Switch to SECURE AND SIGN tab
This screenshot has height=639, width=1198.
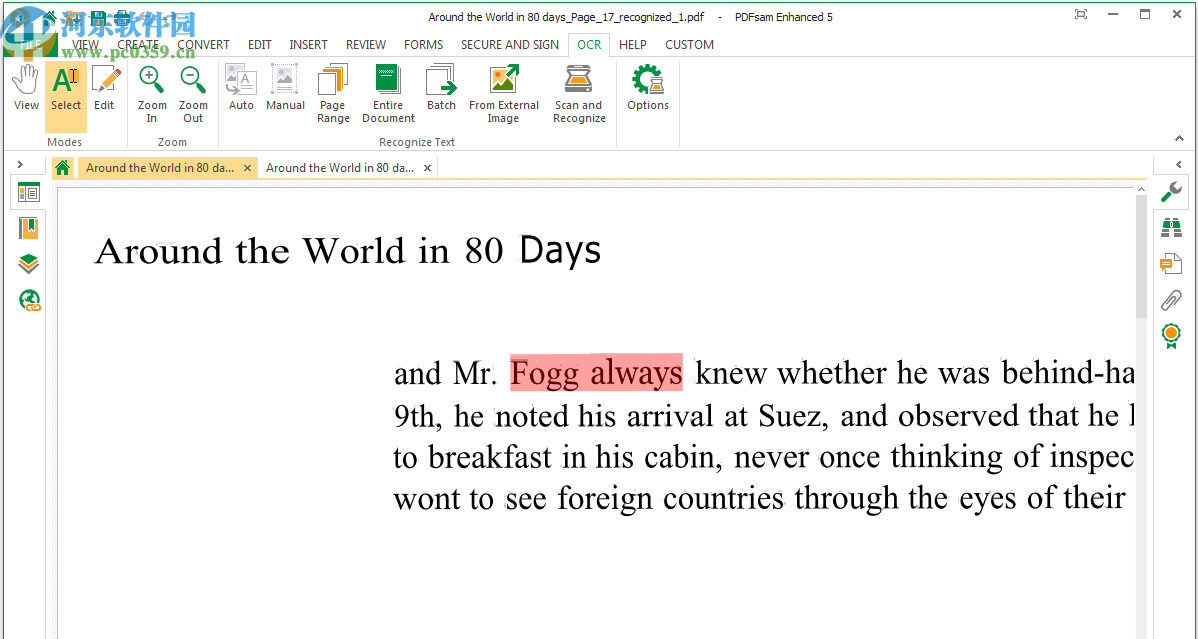pyautogui.click(x=509, y=45)
